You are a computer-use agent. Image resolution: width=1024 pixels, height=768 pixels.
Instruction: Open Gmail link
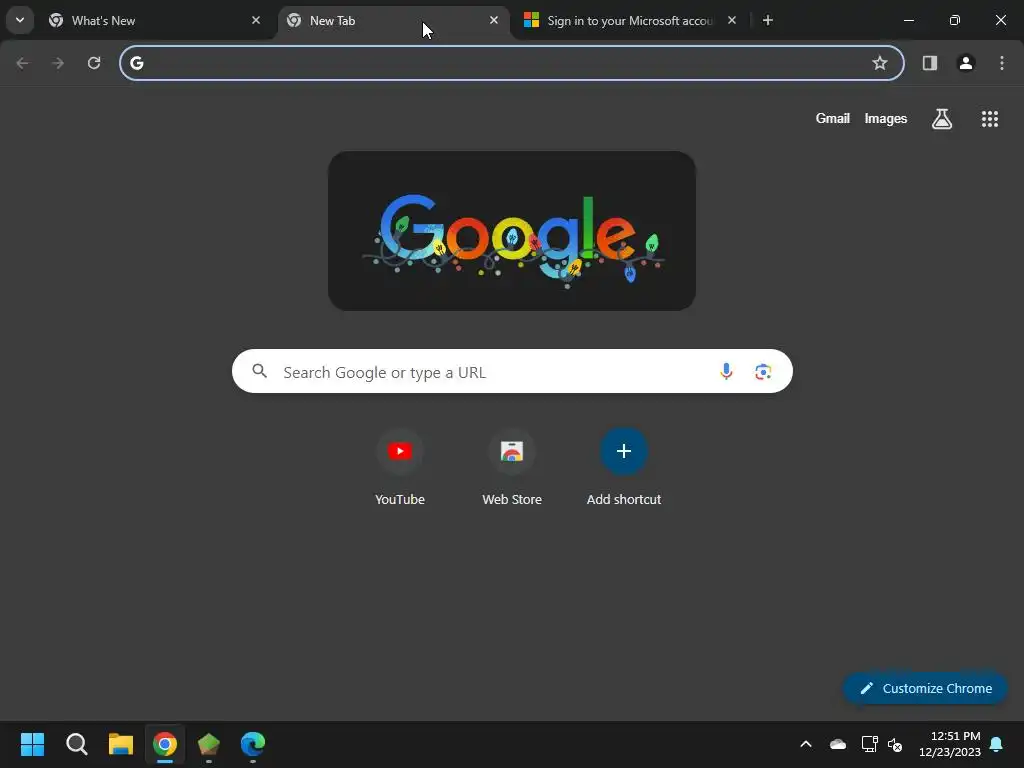pyautogui.click(x=833, y=118)
